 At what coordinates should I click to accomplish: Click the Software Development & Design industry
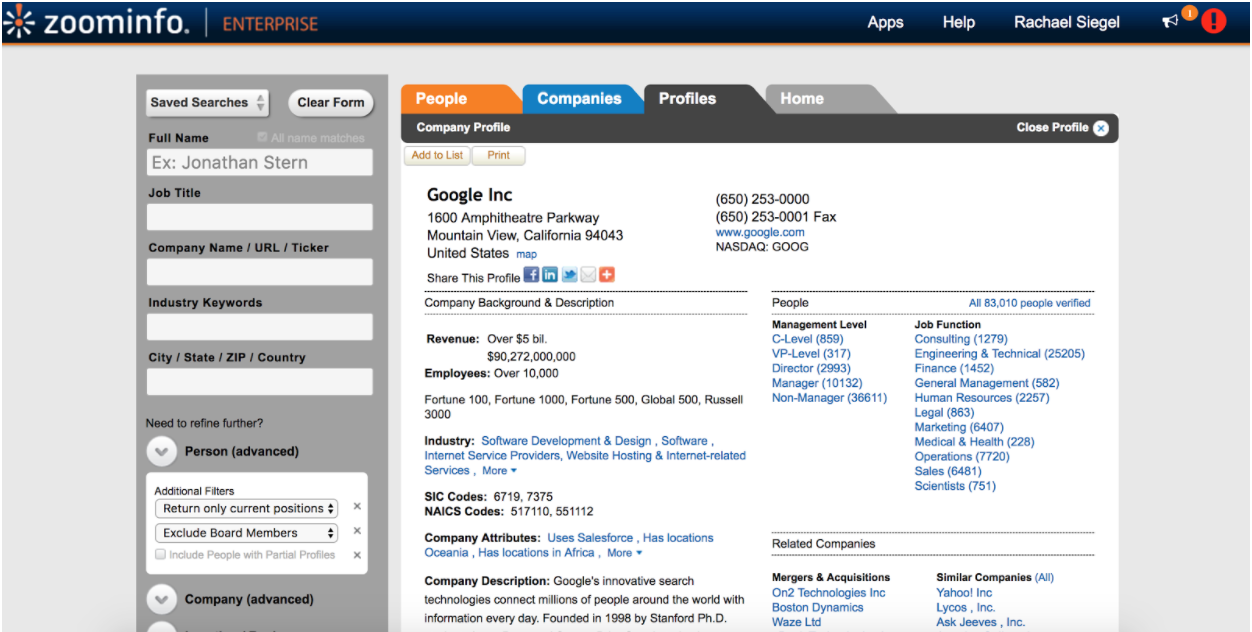pyautogui.click(x=566, y=441)
